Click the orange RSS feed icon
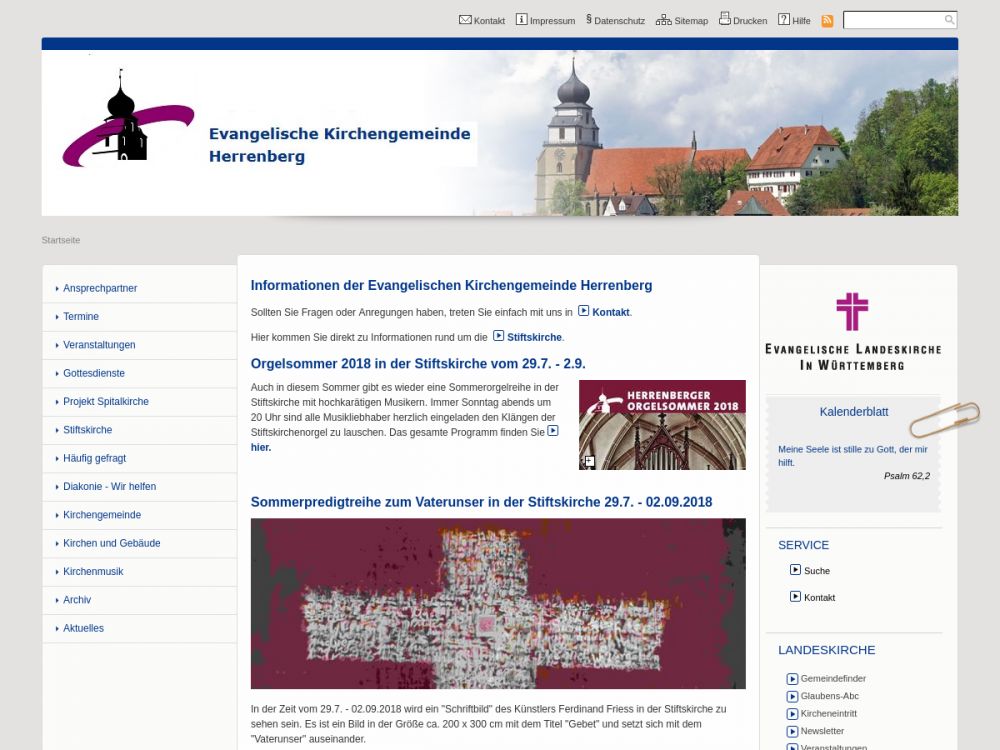 (827, 21)
